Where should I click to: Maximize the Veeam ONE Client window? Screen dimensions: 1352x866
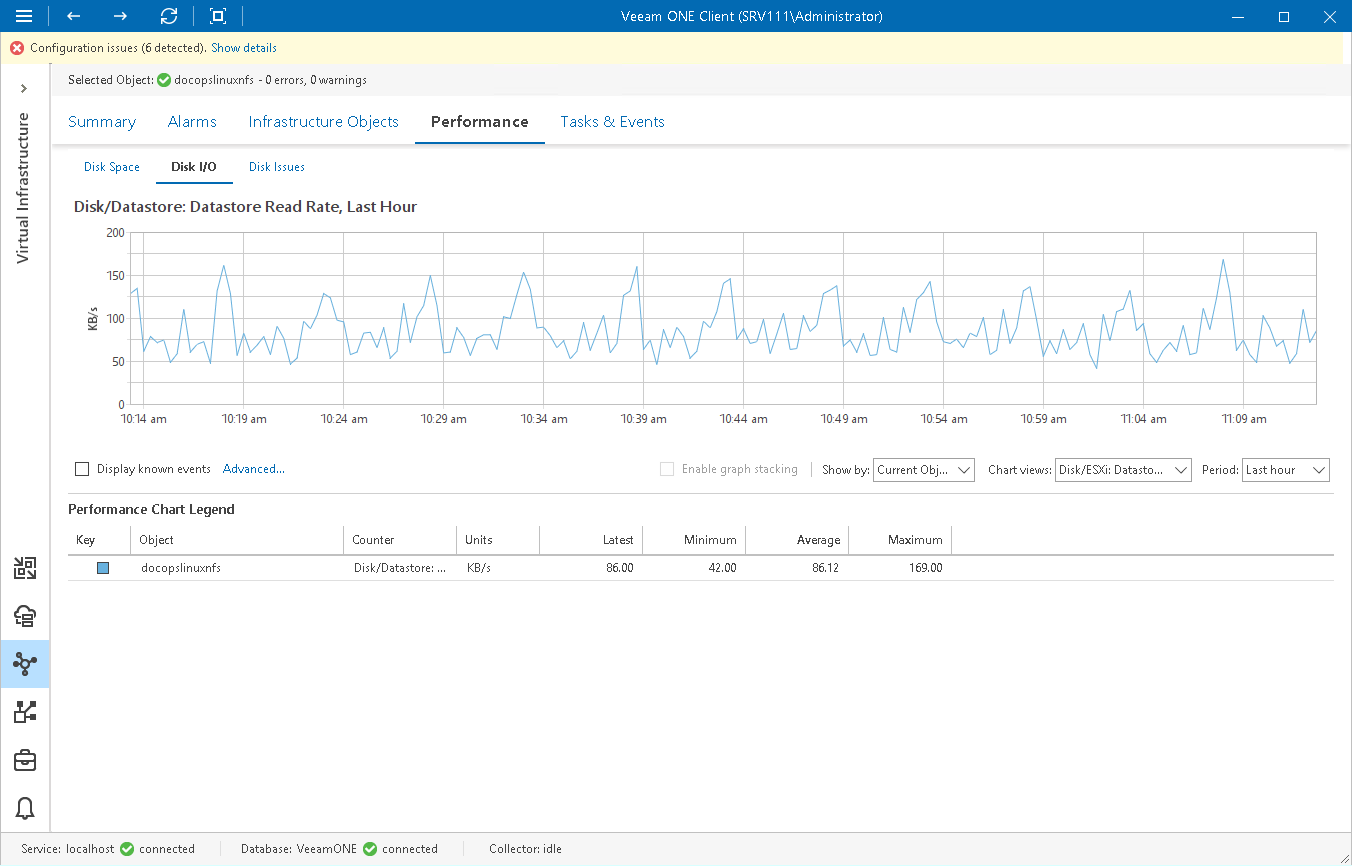[x=1284, y=16]
